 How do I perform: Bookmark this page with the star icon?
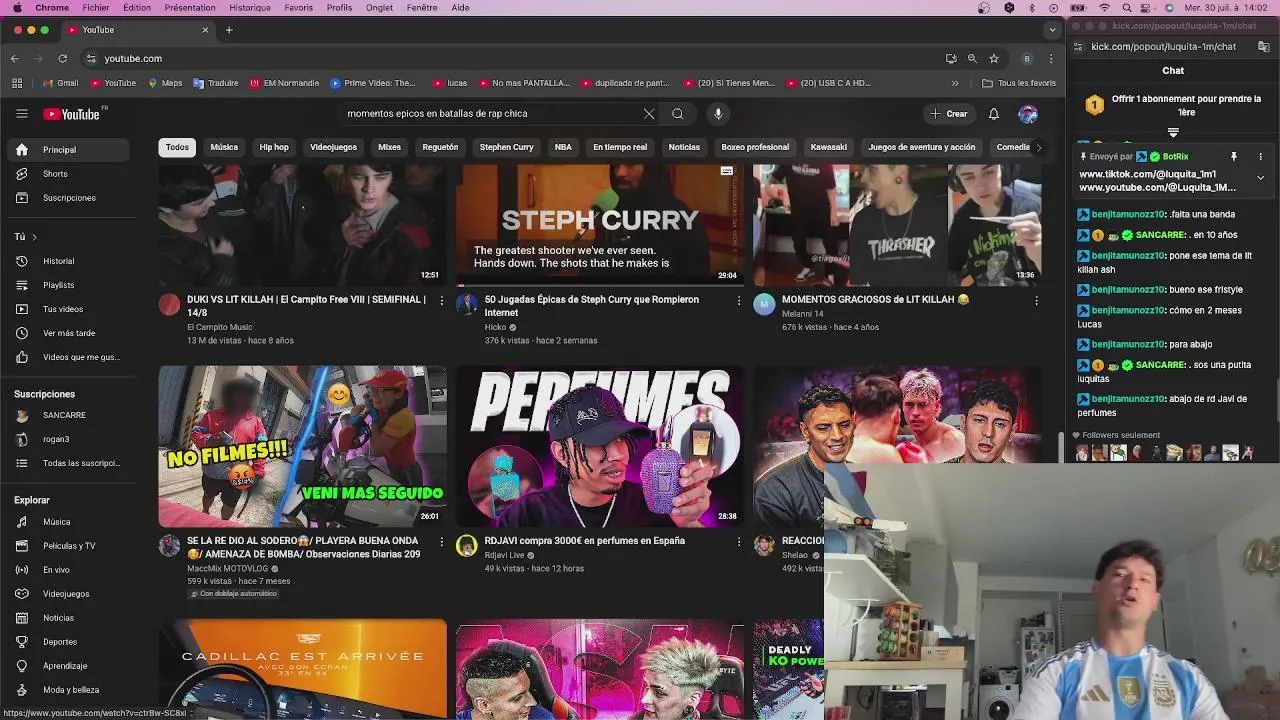pyautogui.click(x=993, y=58)
